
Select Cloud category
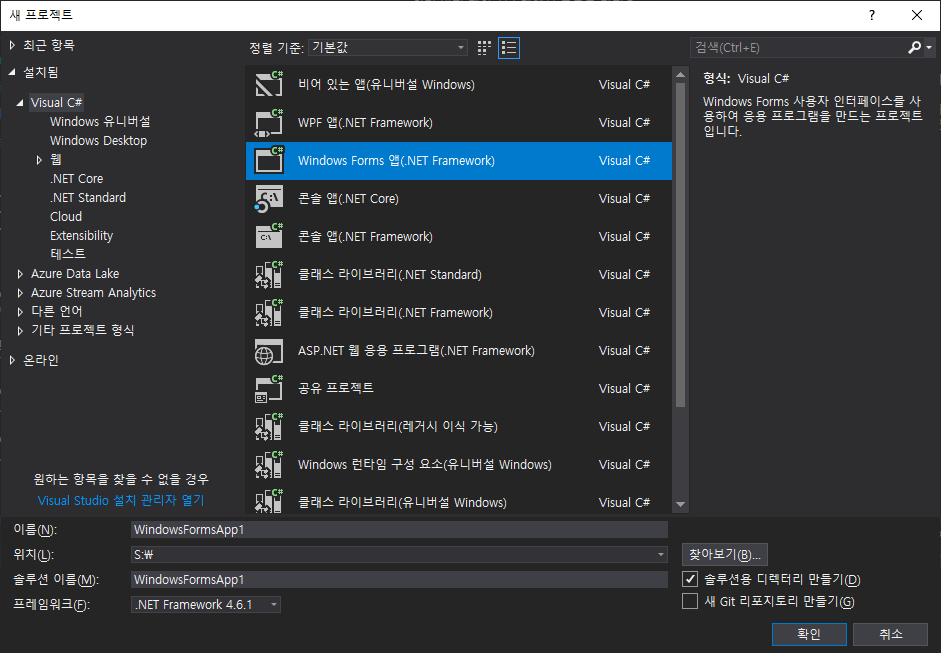[66, 217]
